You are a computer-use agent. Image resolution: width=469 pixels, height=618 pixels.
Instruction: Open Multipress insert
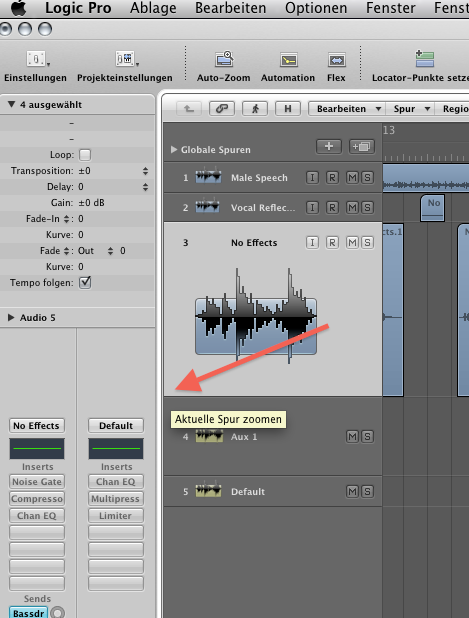point(116,499)
